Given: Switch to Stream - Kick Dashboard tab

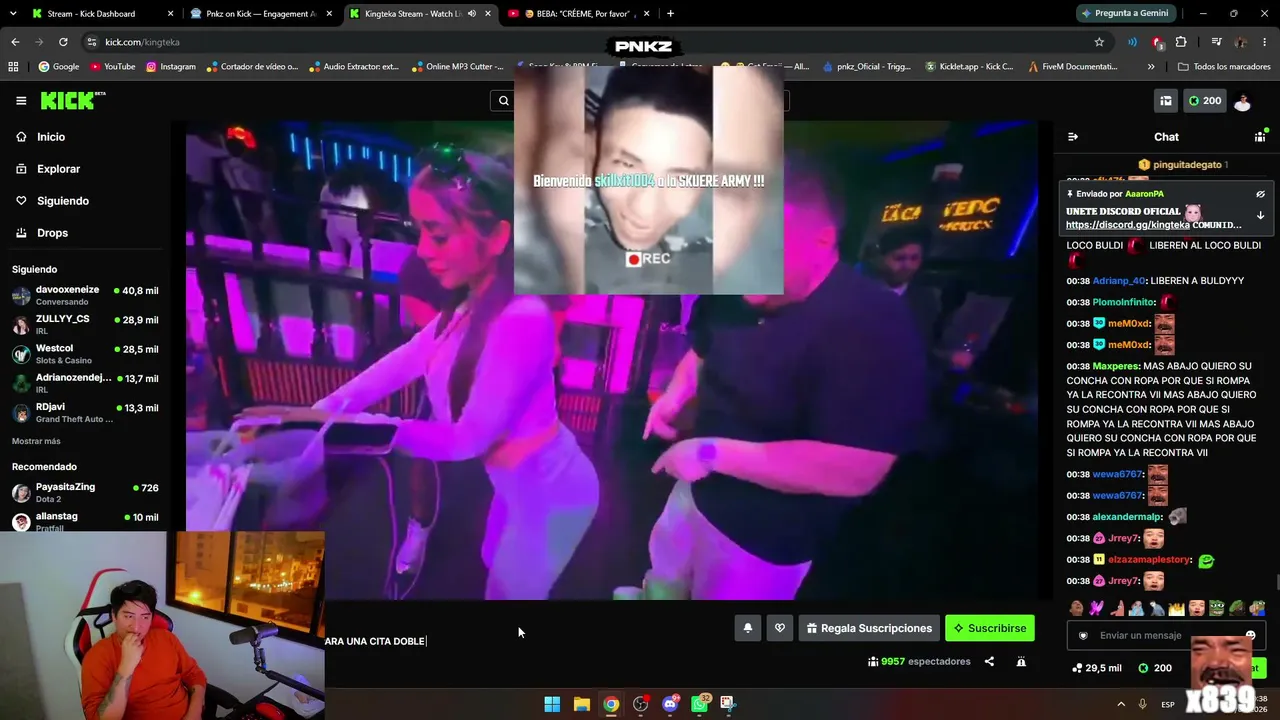Looking at the screenshot, I should point(102,14).
